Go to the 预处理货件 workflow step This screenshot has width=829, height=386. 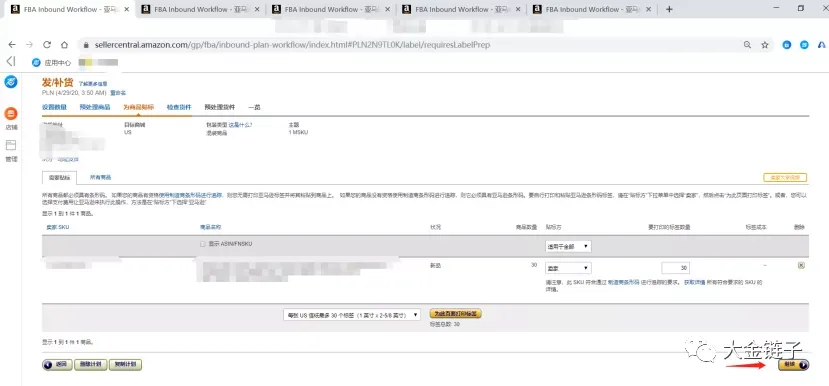pyautogui.click(x=220, y=107)
